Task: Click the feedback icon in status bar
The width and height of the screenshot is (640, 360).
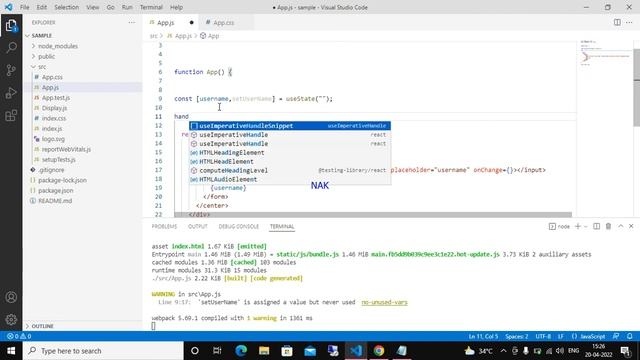Action: click(616, 336)
